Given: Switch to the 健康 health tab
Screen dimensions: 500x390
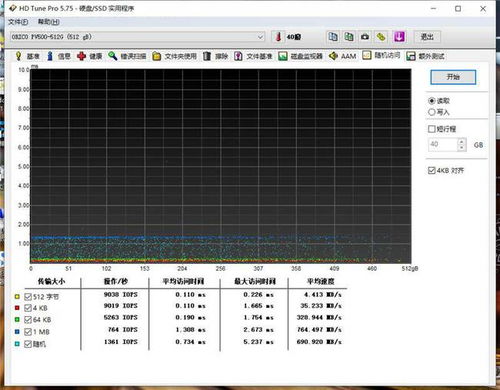Looking at the screenshot, I should (x=89, y=56).
